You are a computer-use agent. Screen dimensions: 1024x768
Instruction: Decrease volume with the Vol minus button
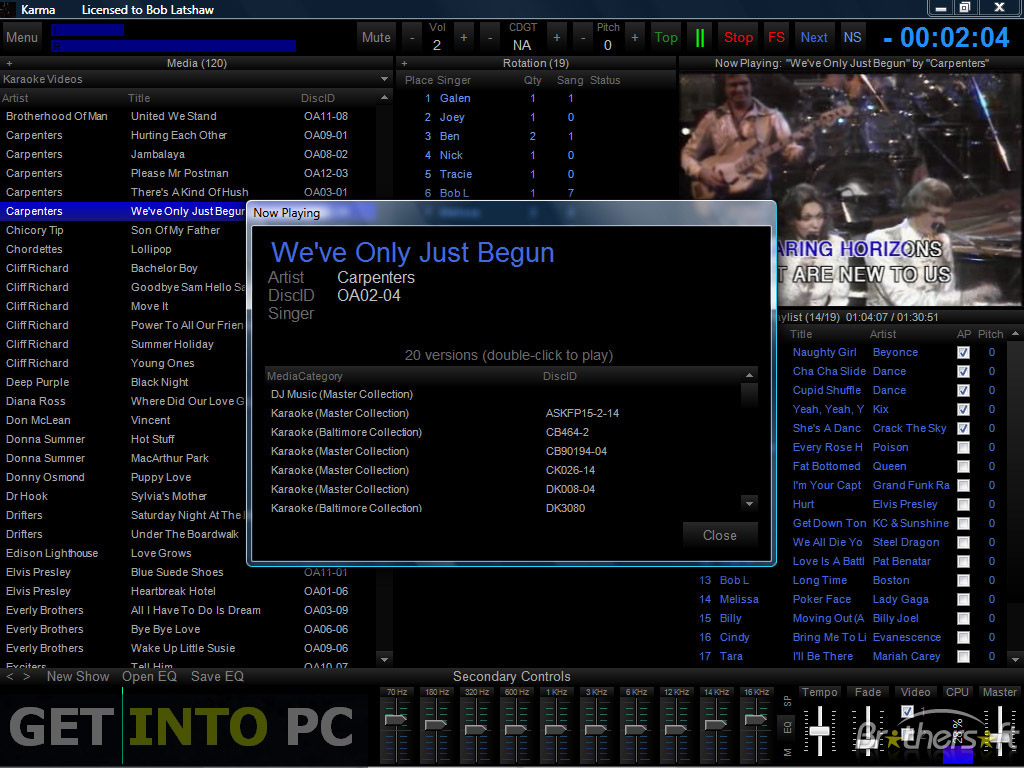coord(412,38)
